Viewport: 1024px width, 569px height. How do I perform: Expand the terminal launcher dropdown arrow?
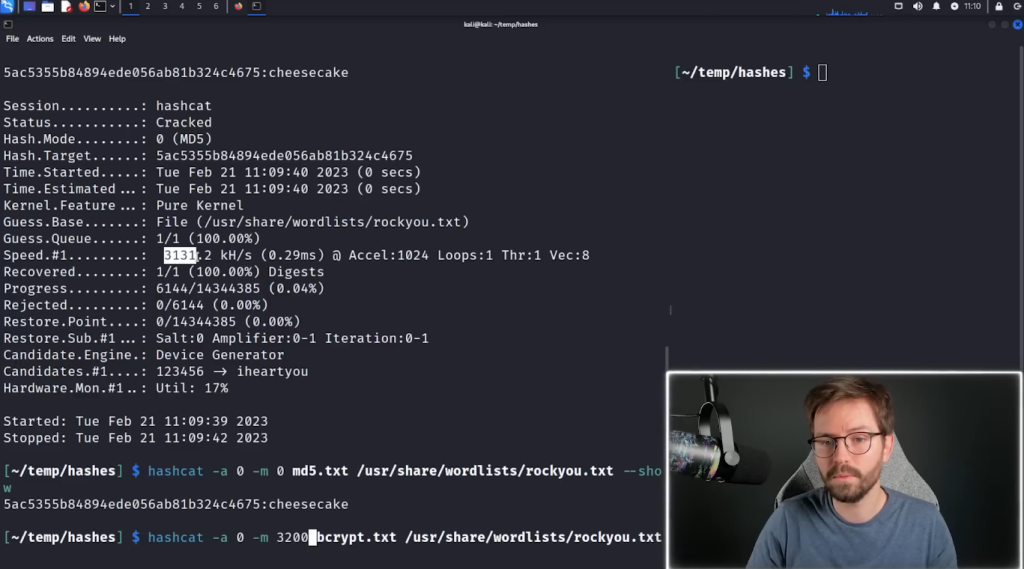(x=112, y=7)
